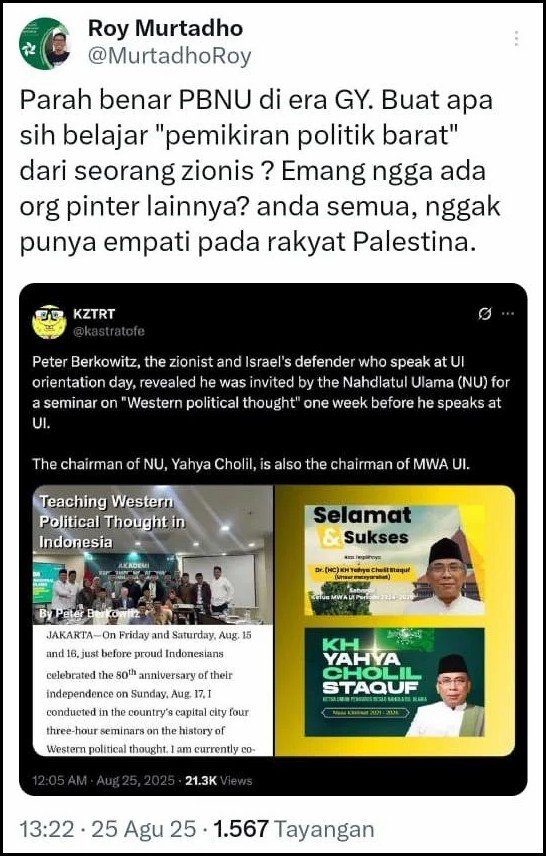Open the Selamat & Sukses congratulation image
This screenshot has height=856, width=546.
click(x=395, y=561)
